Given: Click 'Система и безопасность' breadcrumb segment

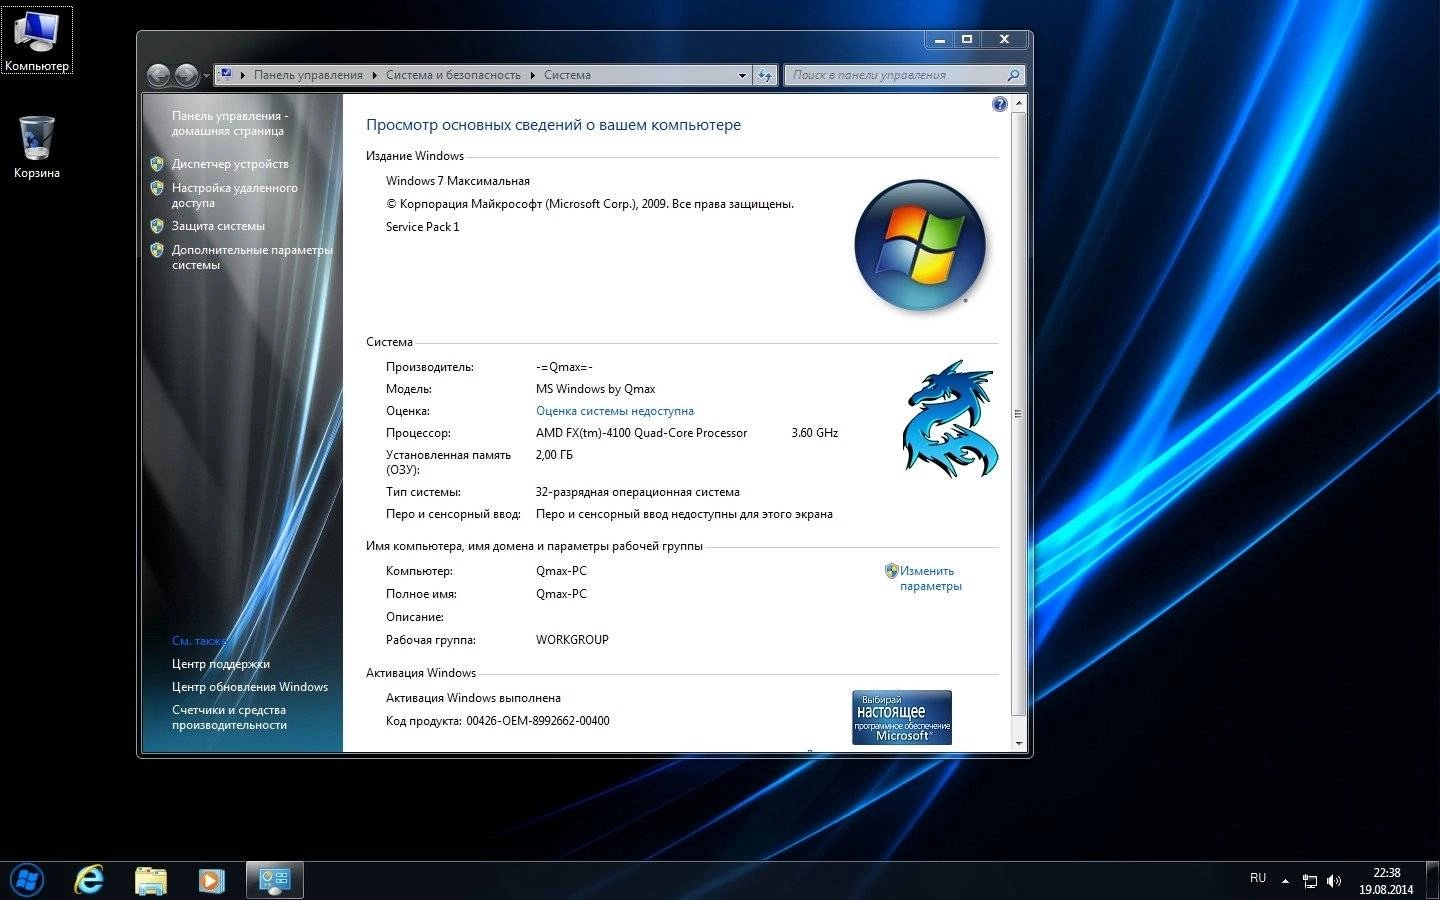Looking at the screenshot, I should tap(453, 75).
